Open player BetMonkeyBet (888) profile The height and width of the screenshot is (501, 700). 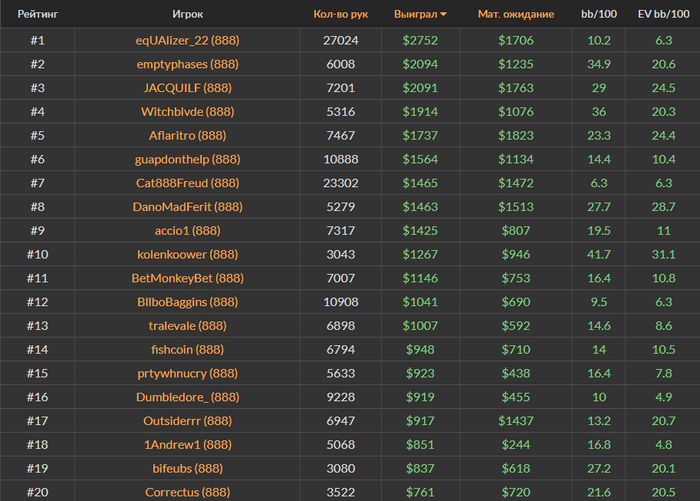coord(188,278)
